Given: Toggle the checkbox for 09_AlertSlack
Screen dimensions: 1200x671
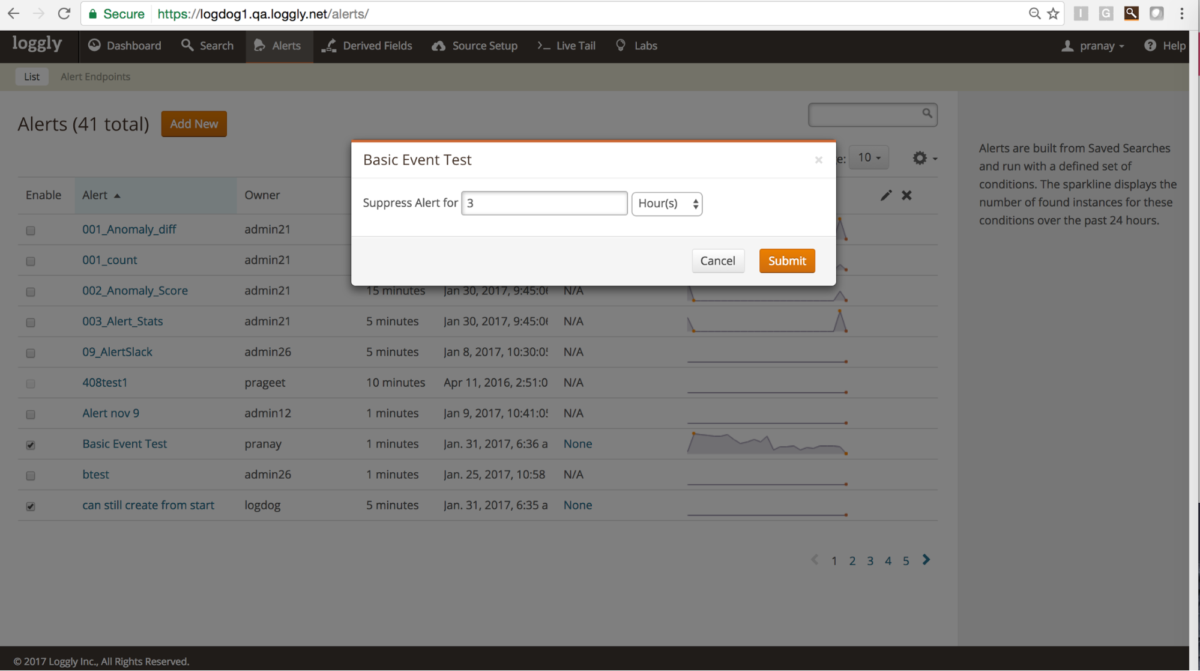Looking at the screenshot, I should point(30,352).
